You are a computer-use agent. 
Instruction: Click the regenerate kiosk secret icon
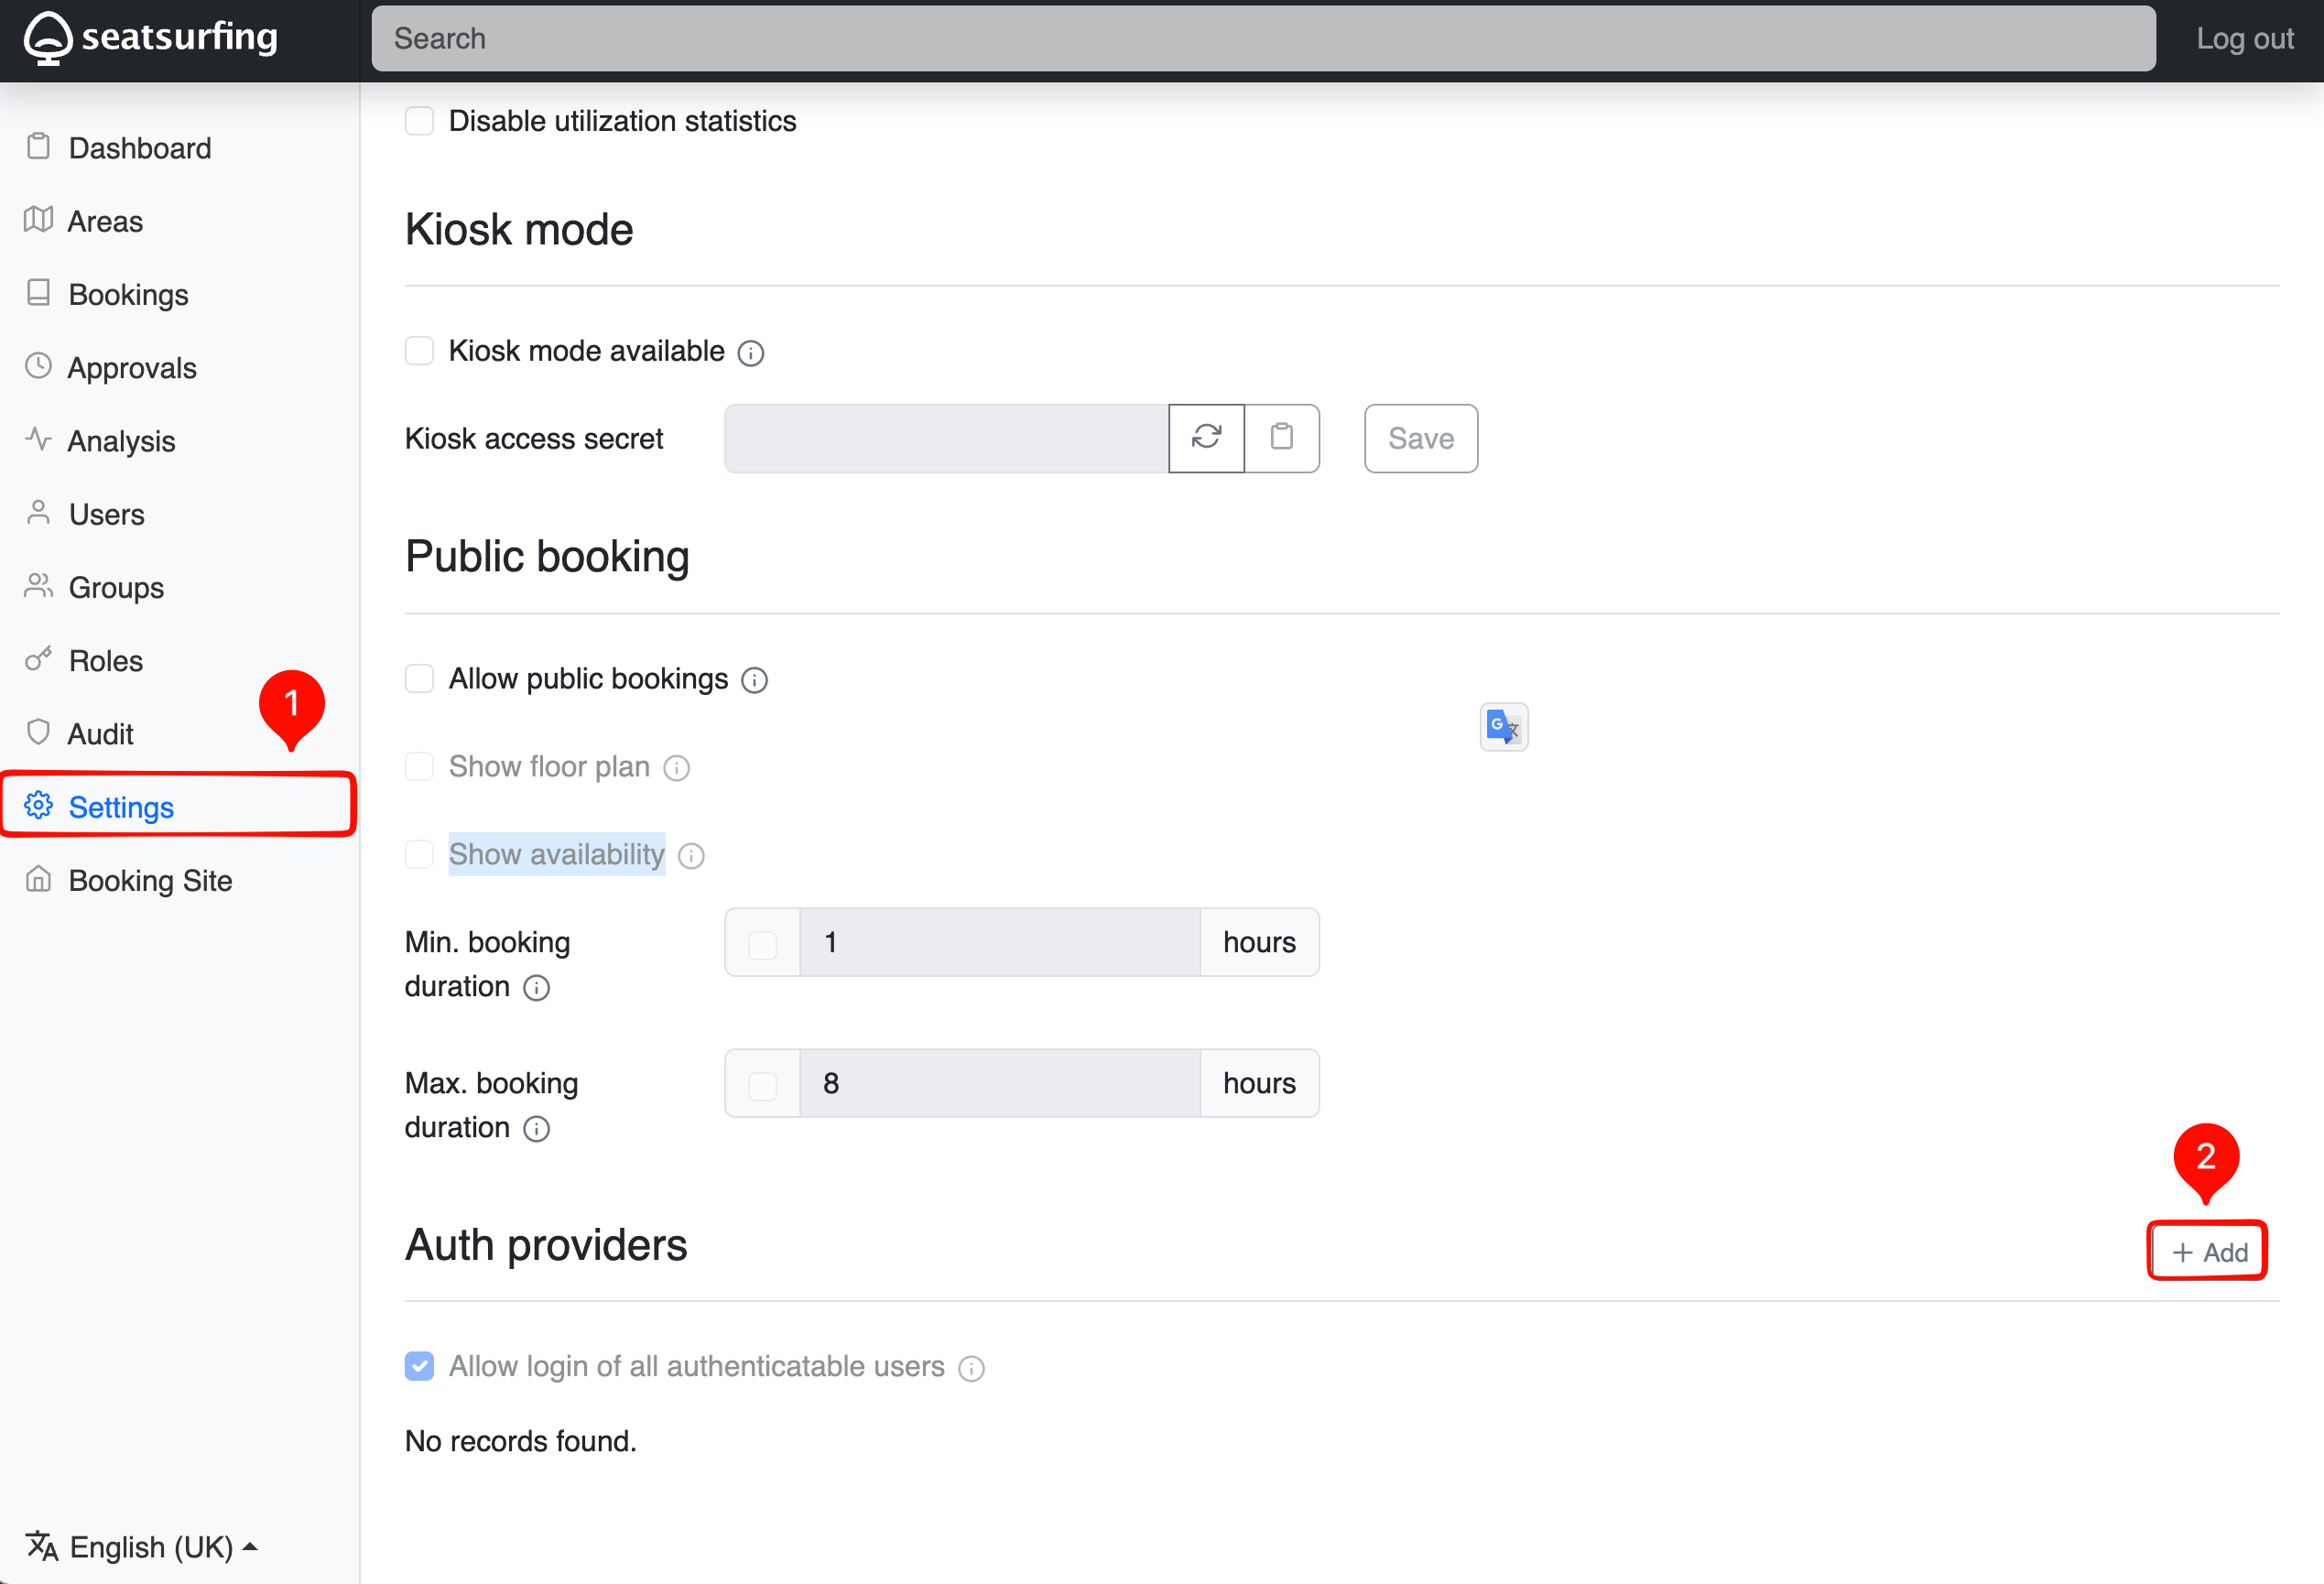(x=1206, y=438)
